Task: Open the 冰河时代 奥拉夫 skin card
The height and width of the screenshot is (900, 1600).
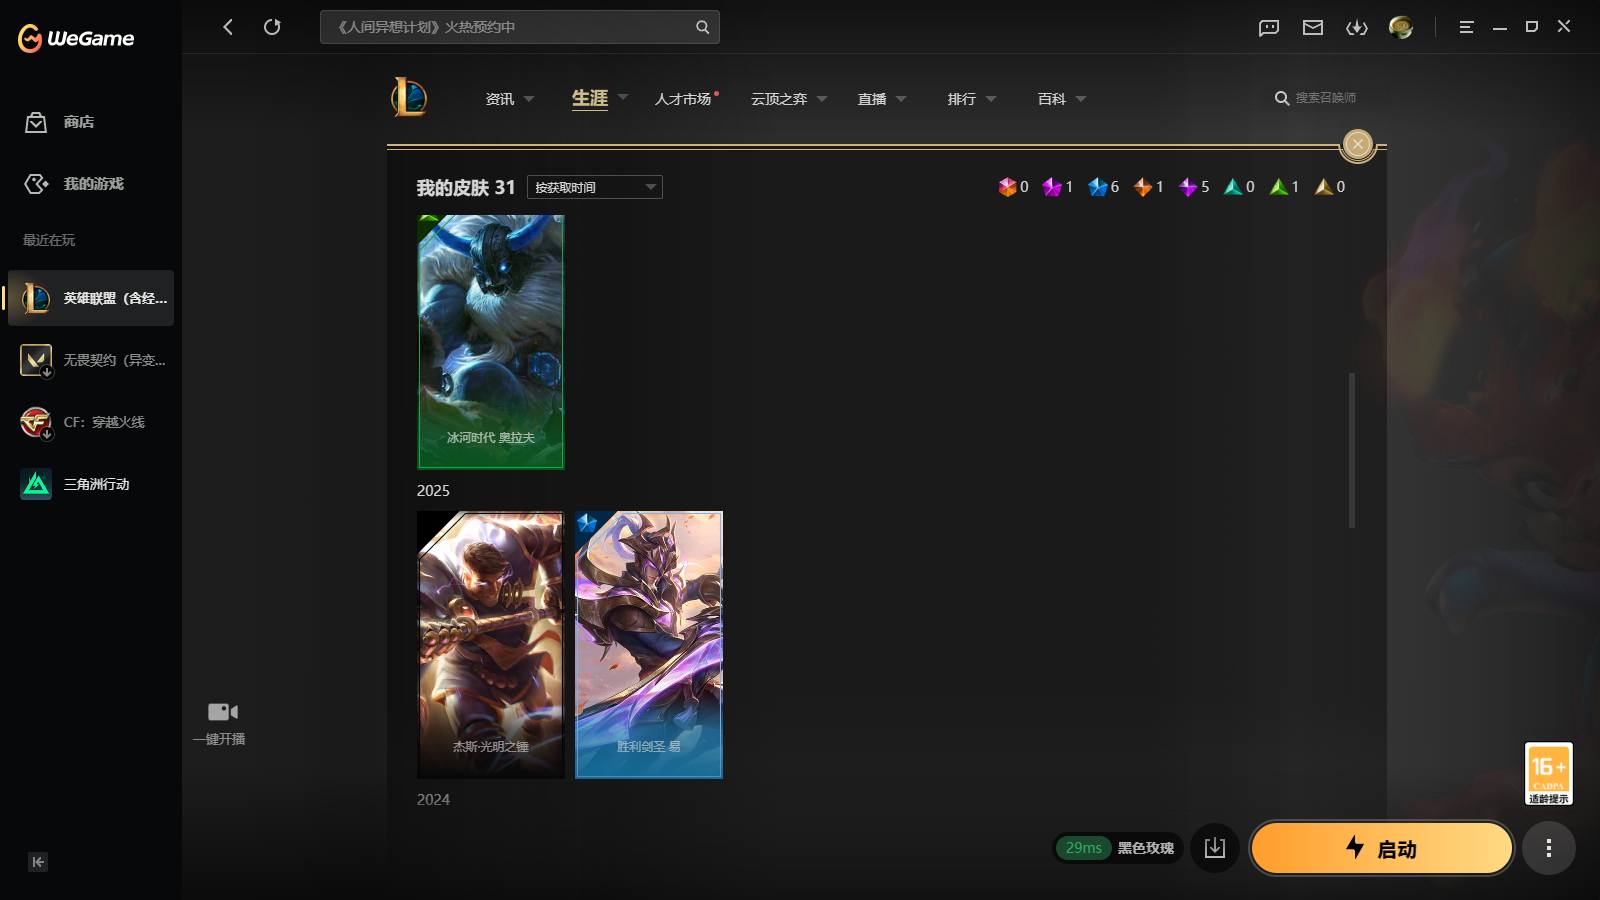Action: point(491,342)
